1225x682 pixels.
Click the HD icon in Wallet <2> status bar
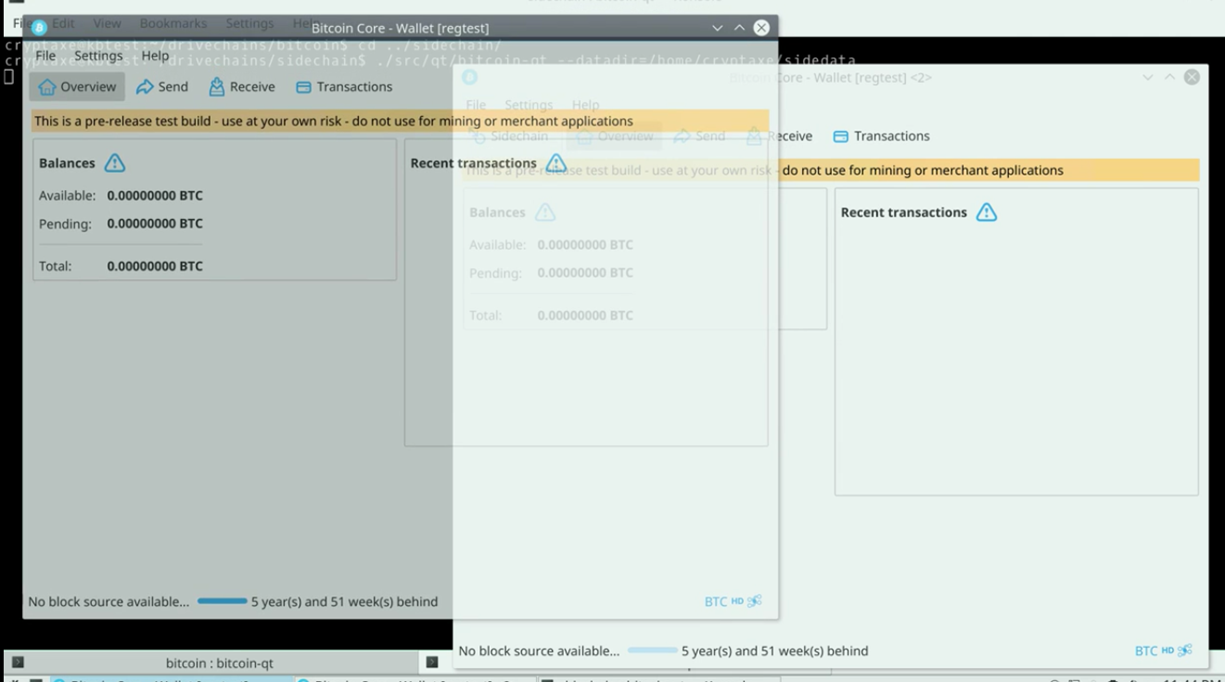pos(1167,650)
